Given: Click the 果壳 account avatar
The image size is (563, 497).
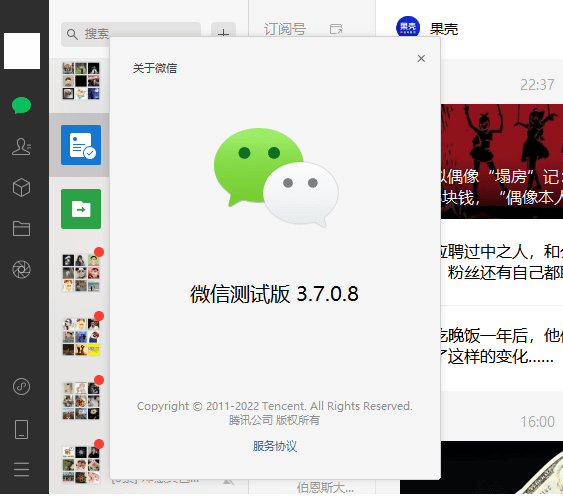Looking at the screenshot, I should pos(408,28).
